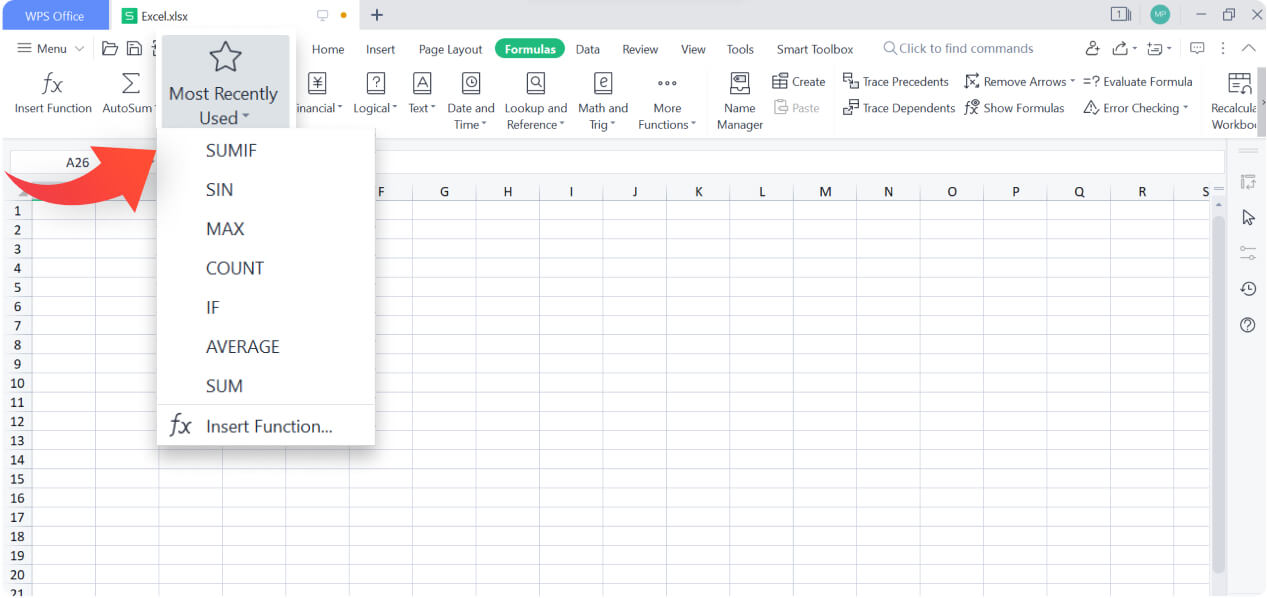Click Trace Precedents
The height and width of the screenshot is (598, 1267).
point(896,81)
